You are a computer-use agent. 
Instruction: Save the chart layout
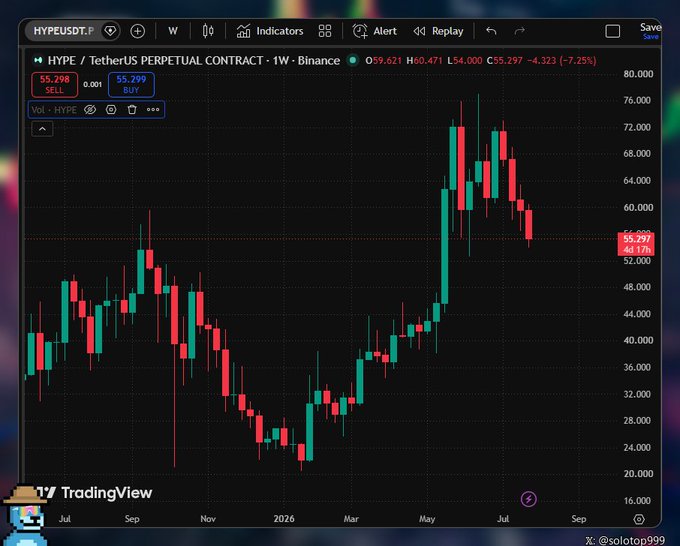(x=650, y=31)
